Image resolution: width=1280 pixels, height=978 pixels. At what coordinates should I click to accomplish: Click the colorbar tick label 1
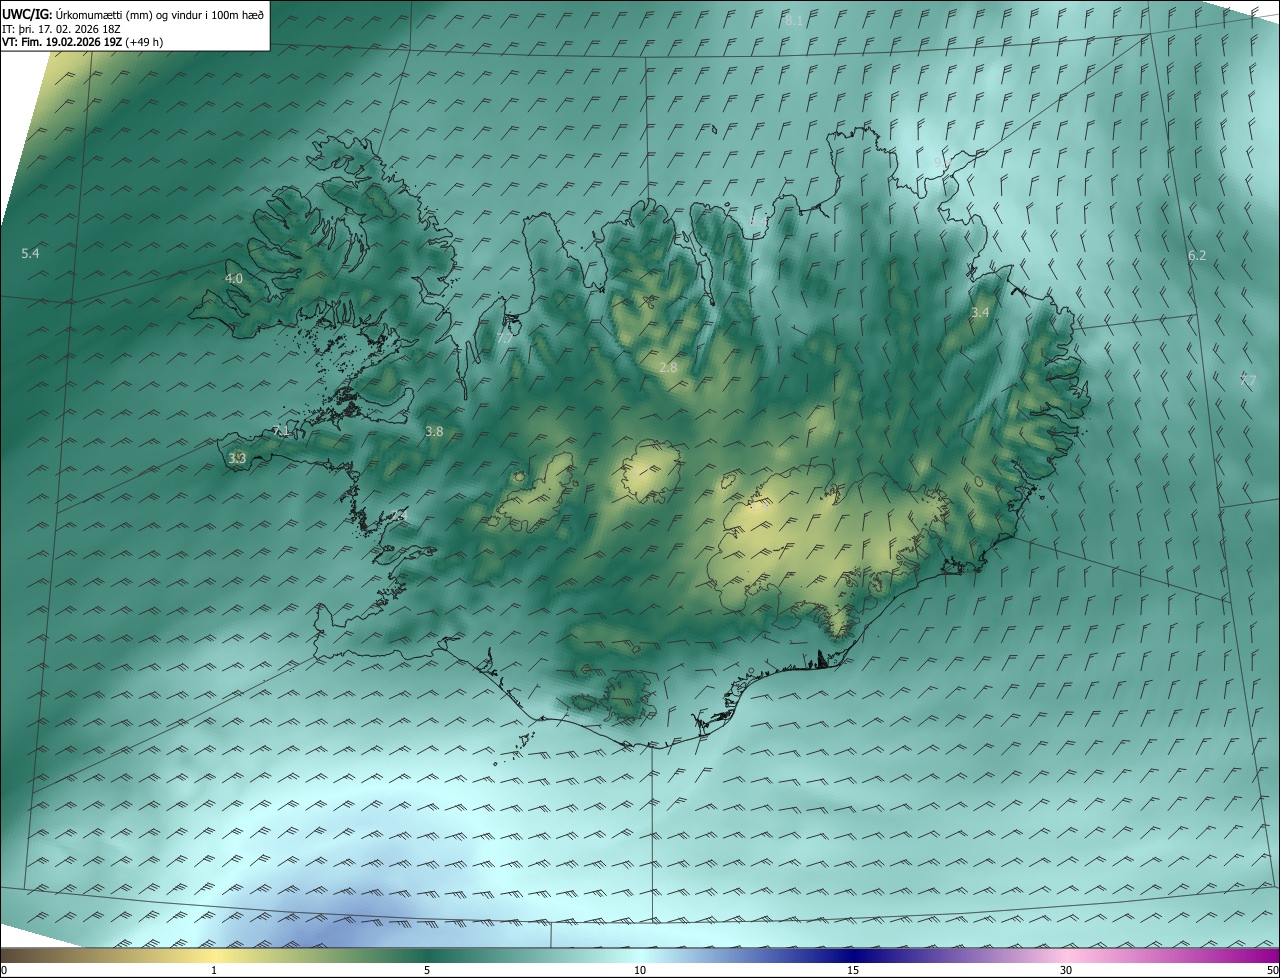214,970
